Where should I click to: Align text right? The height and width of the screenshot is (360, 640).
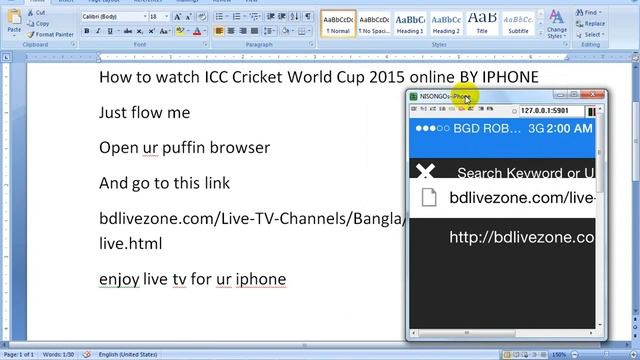pos(243,31)
